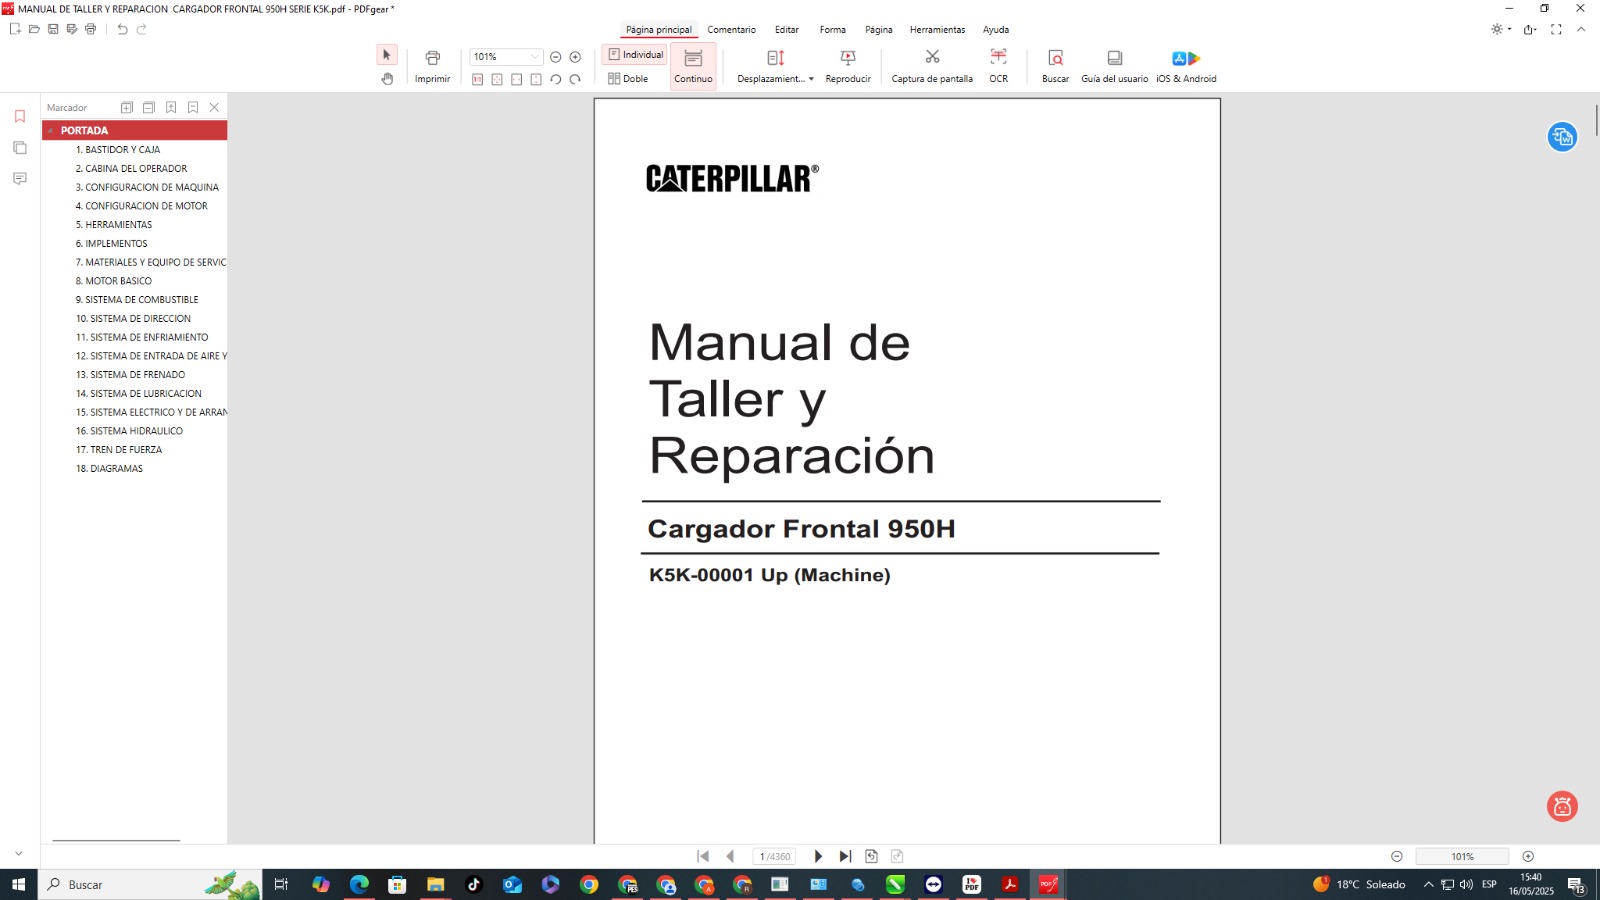
Task: Open the bookmarks sidebar icon
Action: click(x=20, y=116)
